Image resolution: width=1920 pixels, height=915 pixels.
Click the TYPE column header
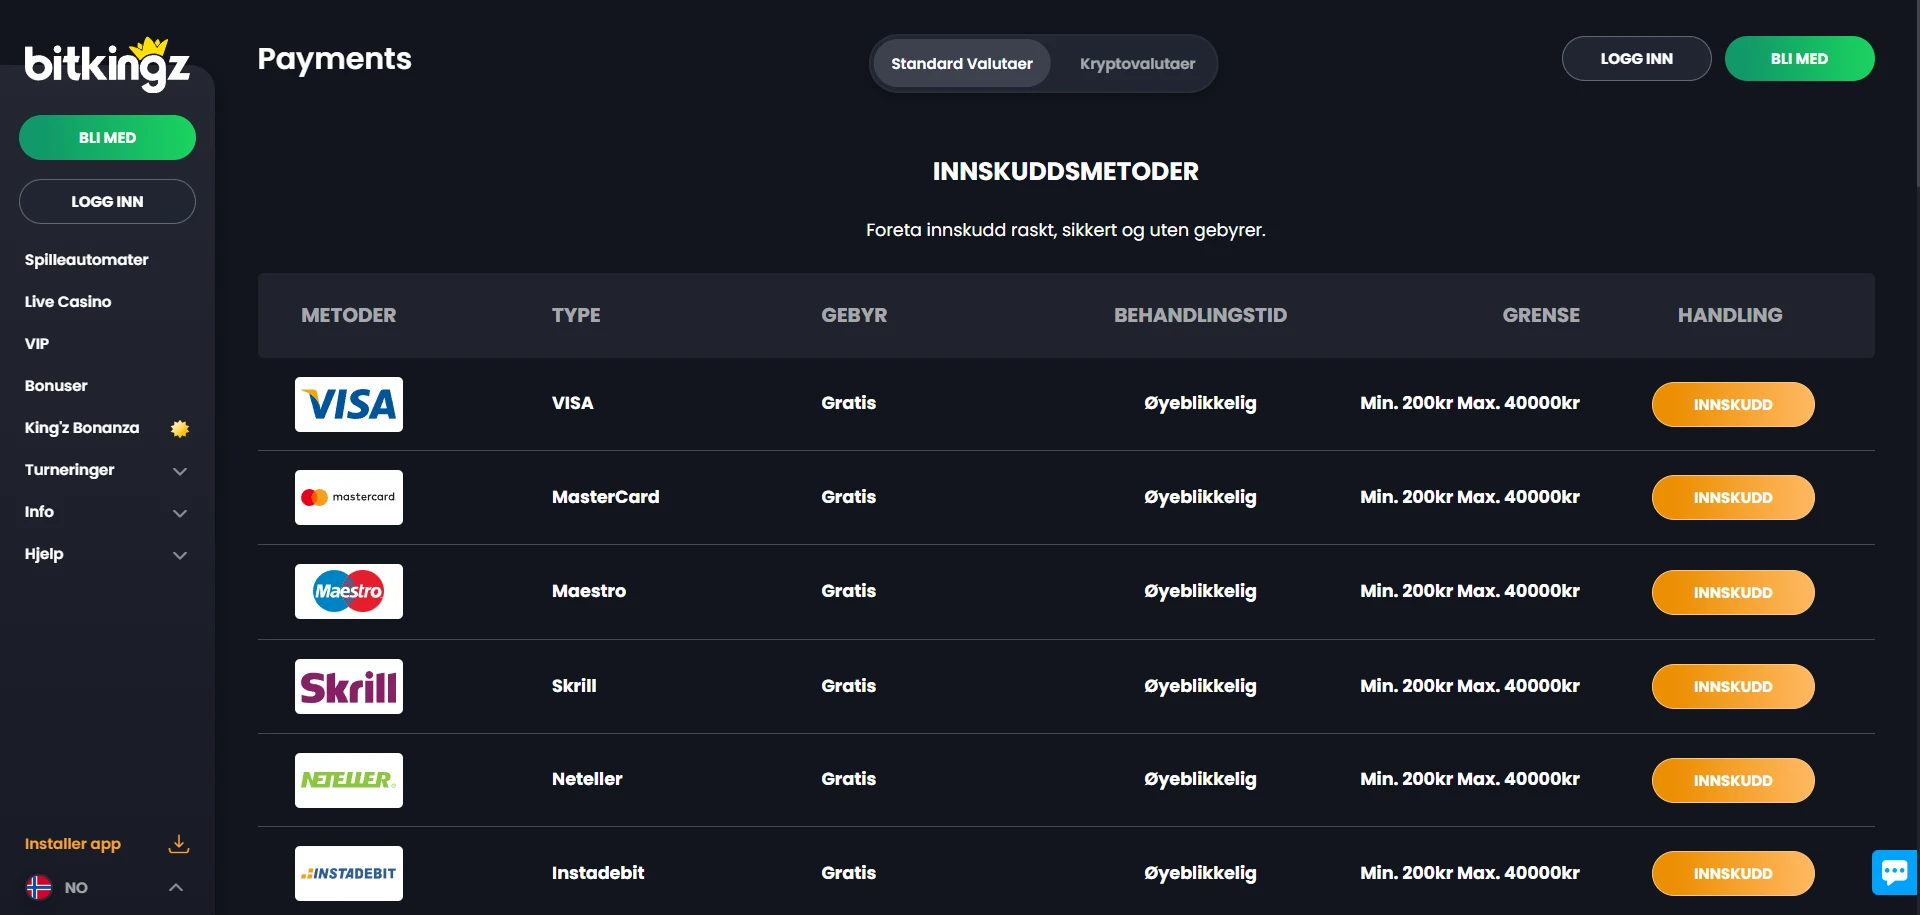tap(576, 315)
